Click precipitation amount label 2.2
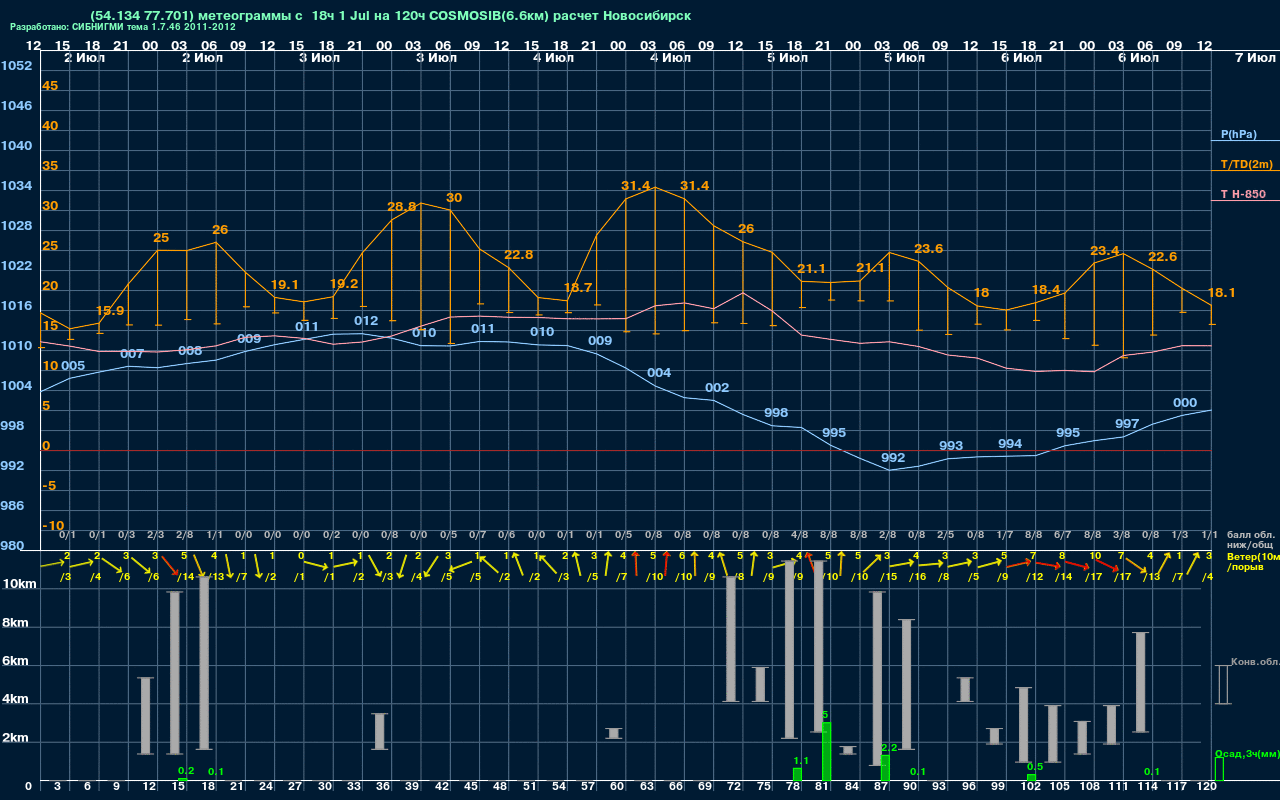1280x800 pixels. coord(889,748)
